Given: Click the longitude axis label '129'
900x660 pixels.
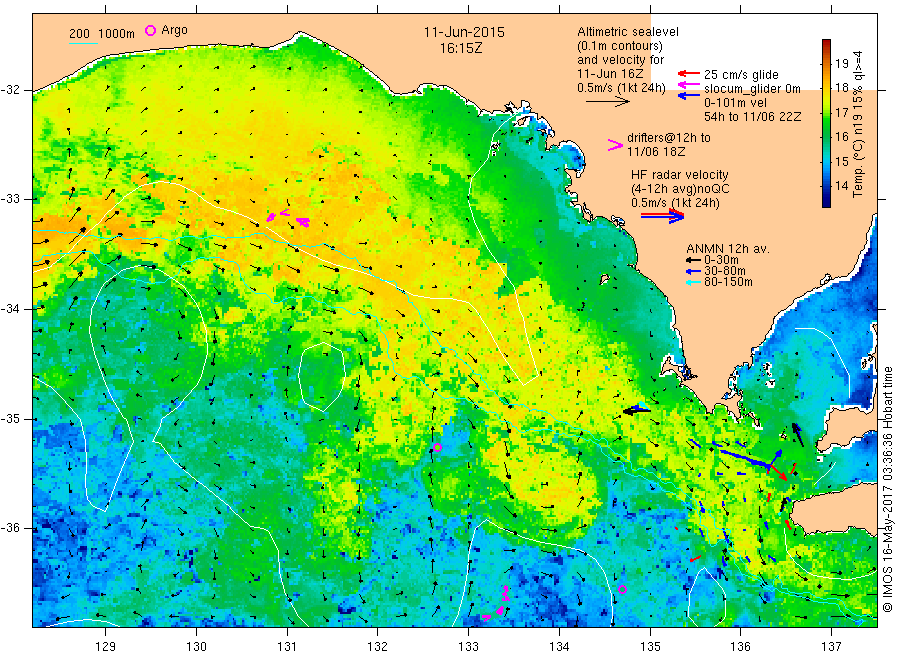Looking at the screenshot, I should [x=106, y=647].
